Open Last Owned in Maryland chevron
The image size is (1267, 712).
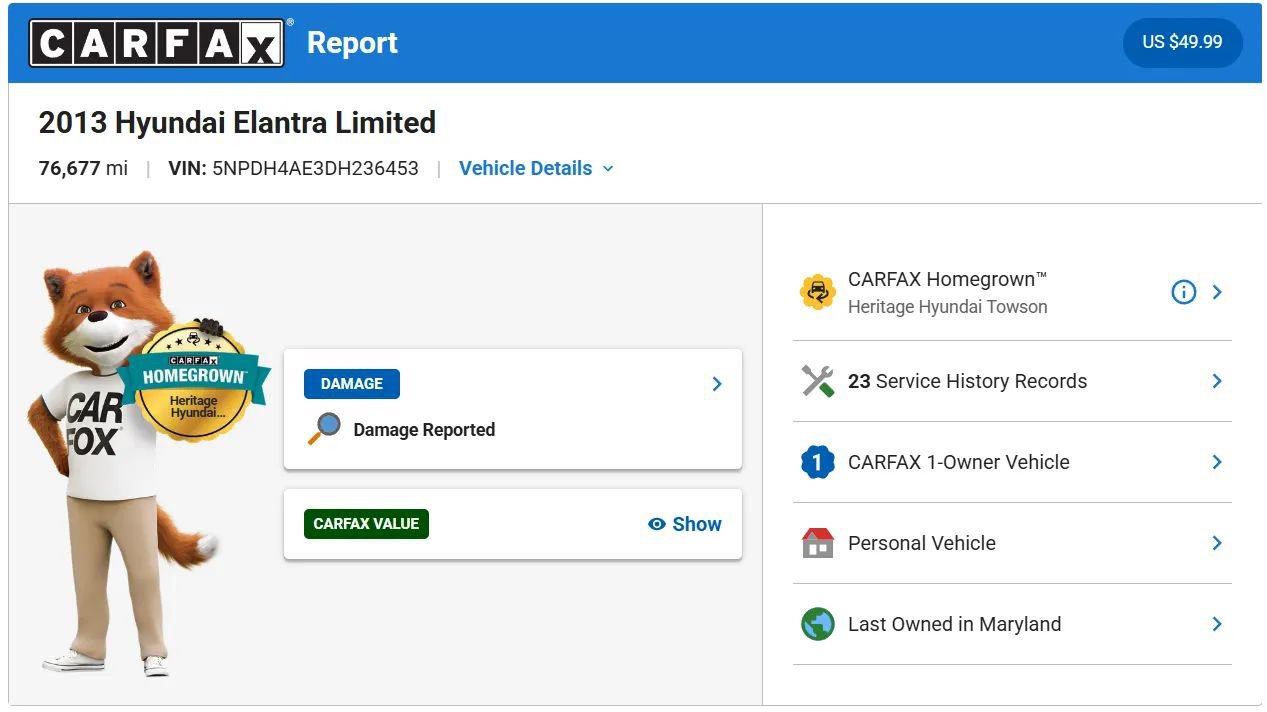tap(1217, 624)
